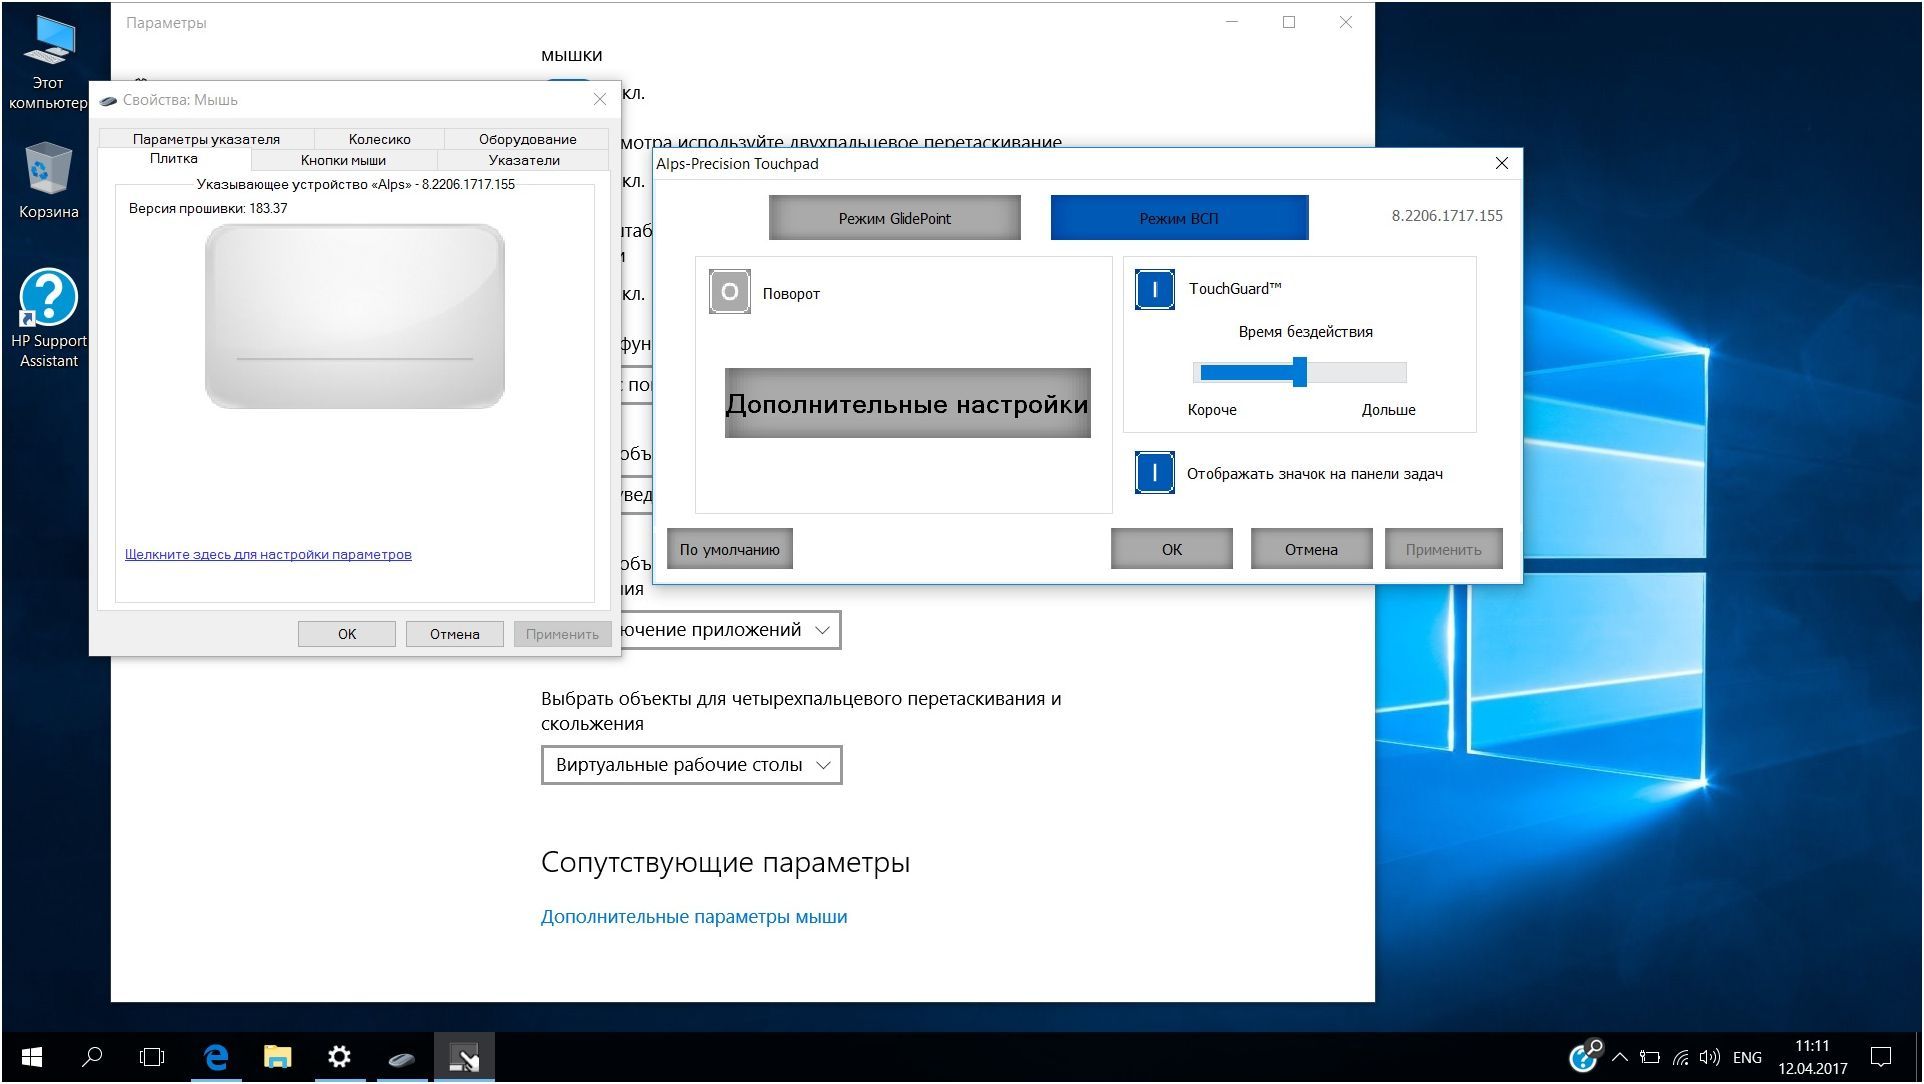The image size is (1924, 1084).
Task: Open the Кнопки мыши tab
Action: [343, 160]
